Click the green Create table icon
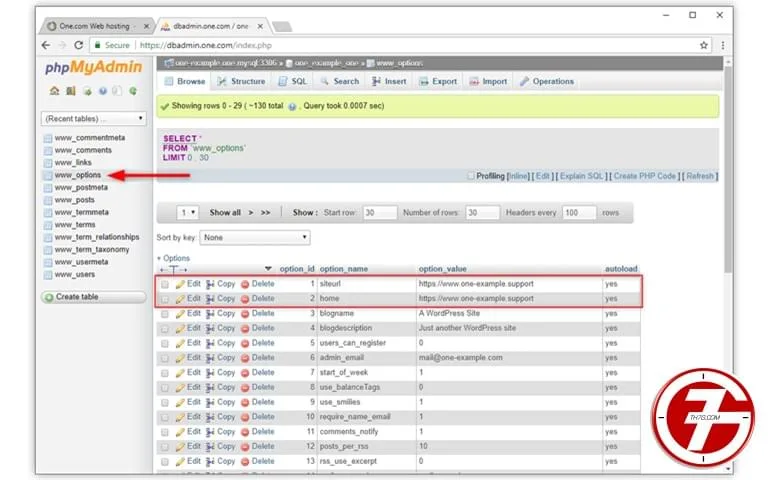 (49, 297)
